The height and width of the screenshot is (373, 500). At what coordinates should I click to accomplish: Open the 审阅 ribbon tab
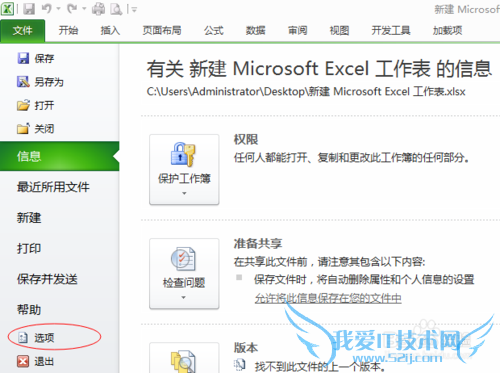click(298, 31)
